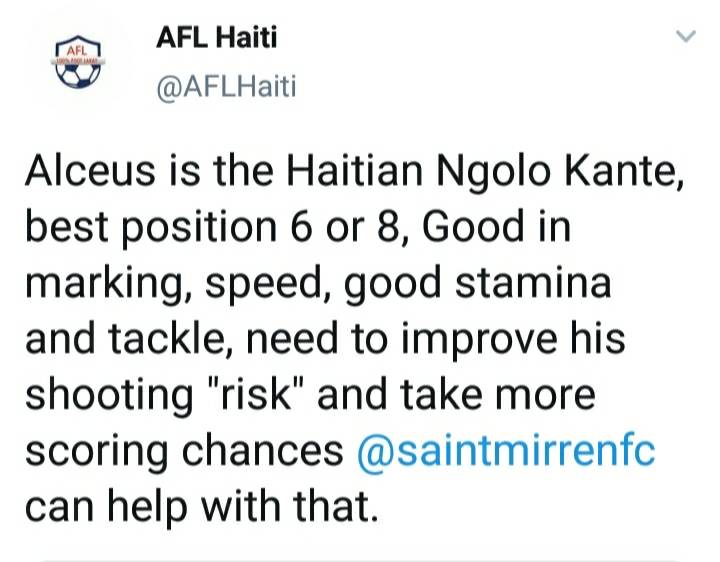Click the word Haitian in the tweet

354,170
